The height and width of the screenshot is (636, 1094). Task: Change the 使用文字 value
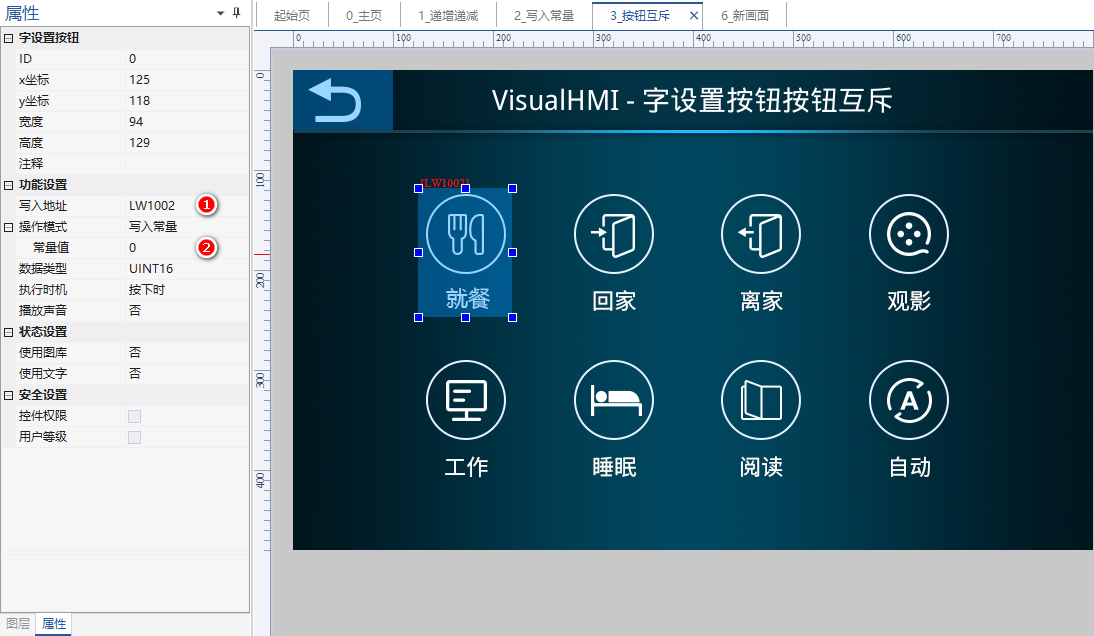coord(187,374)
